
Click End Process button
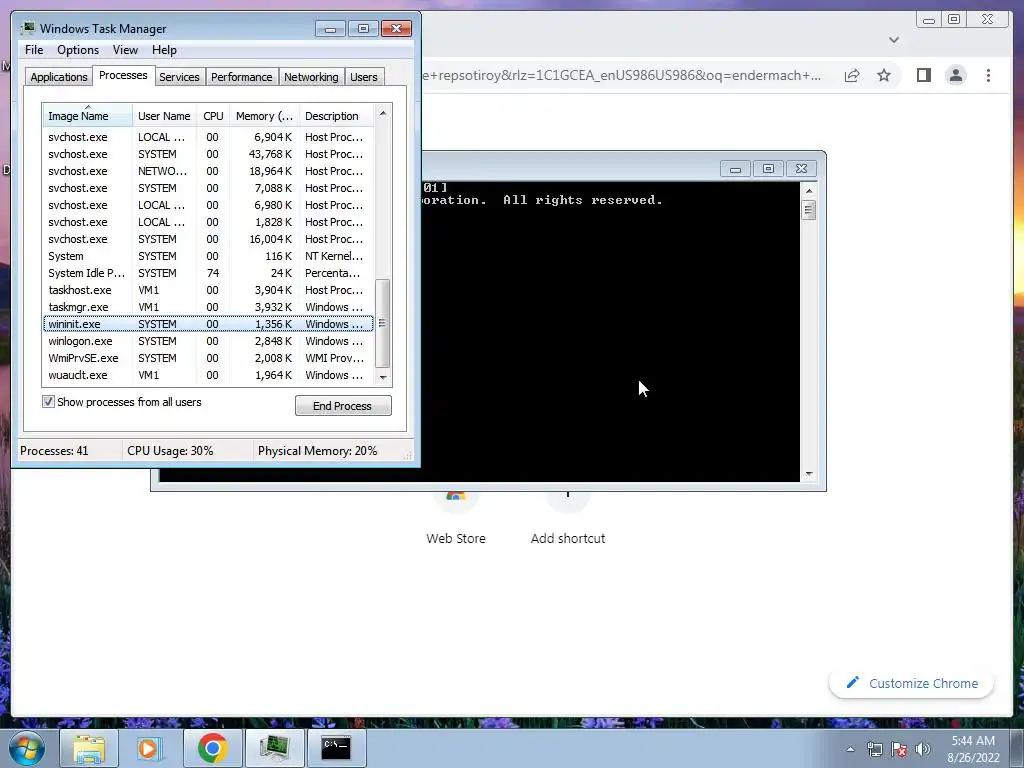click(343, 406)
